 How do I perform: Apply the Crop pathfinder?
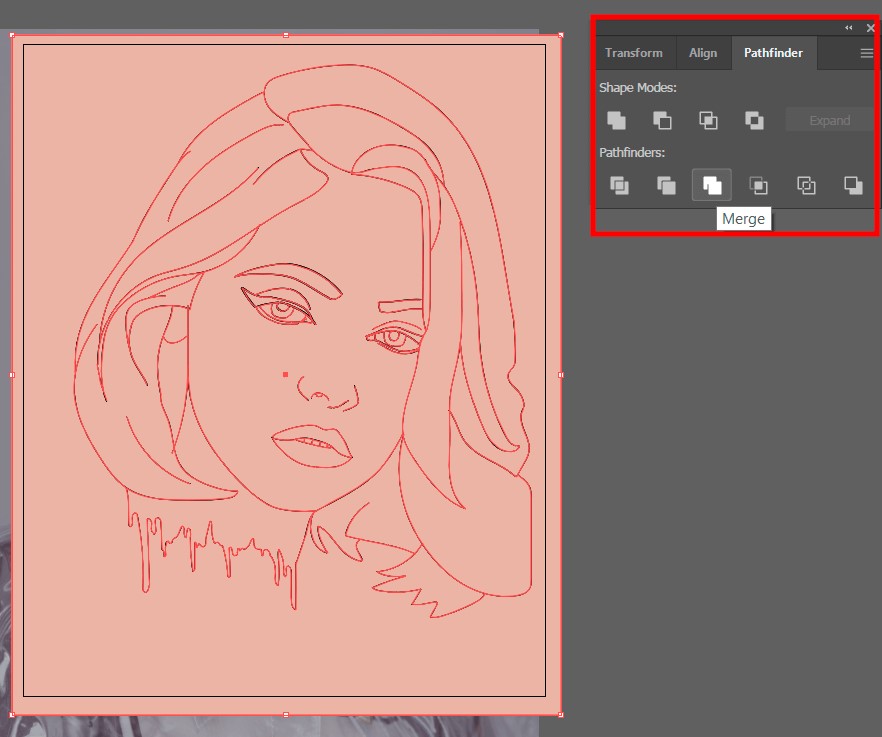click(759, 185)
